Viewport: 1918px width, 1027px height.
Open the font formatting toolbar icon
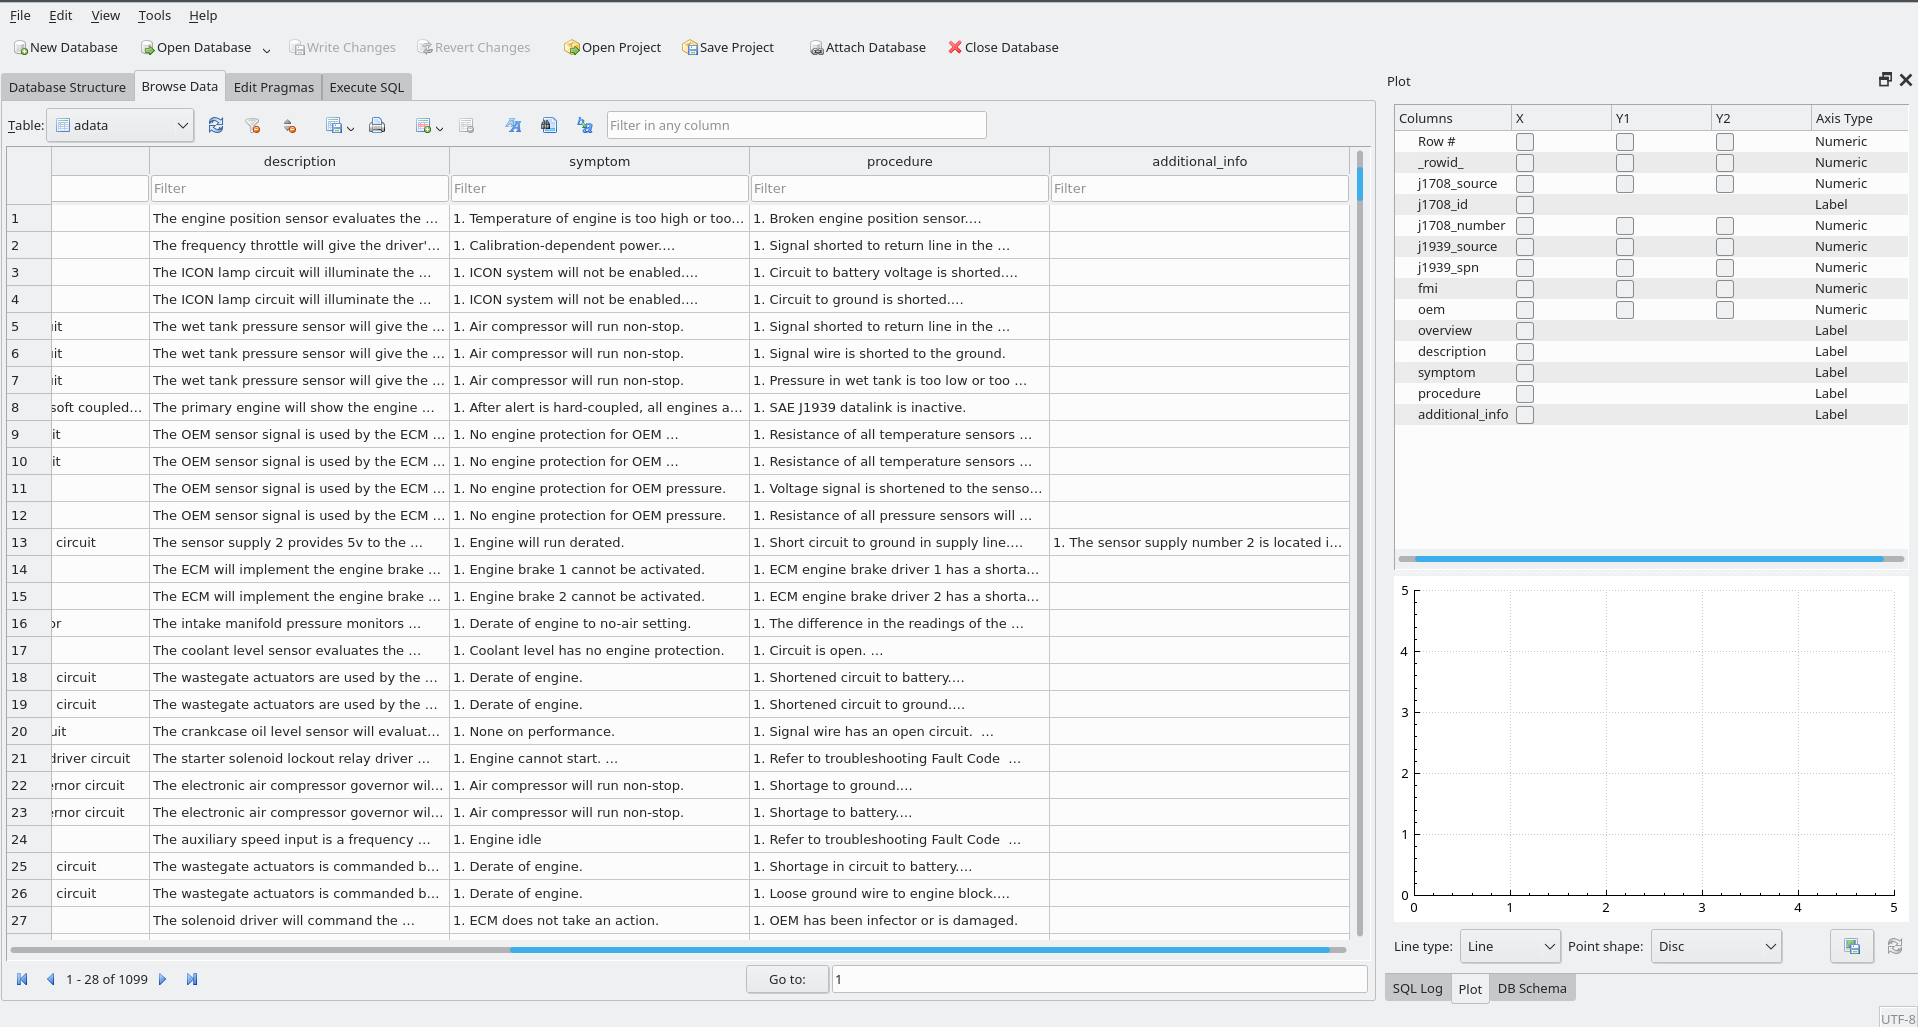pyautogui.click(x=513, y=125)
